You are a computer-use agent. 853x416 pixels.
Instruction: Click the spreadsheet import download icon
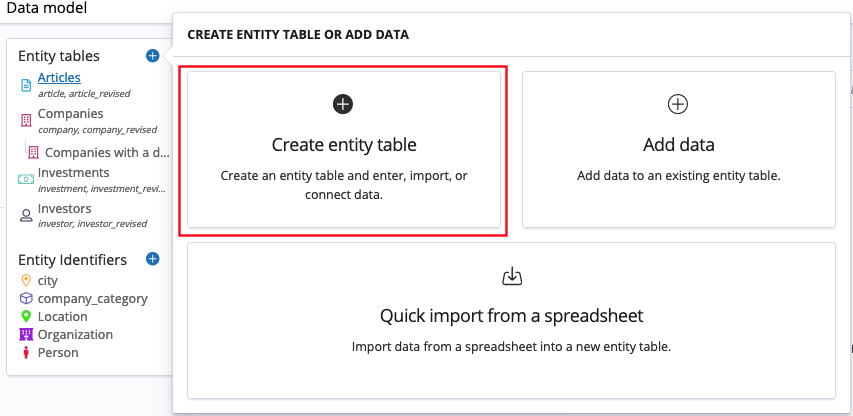[511, 276]
